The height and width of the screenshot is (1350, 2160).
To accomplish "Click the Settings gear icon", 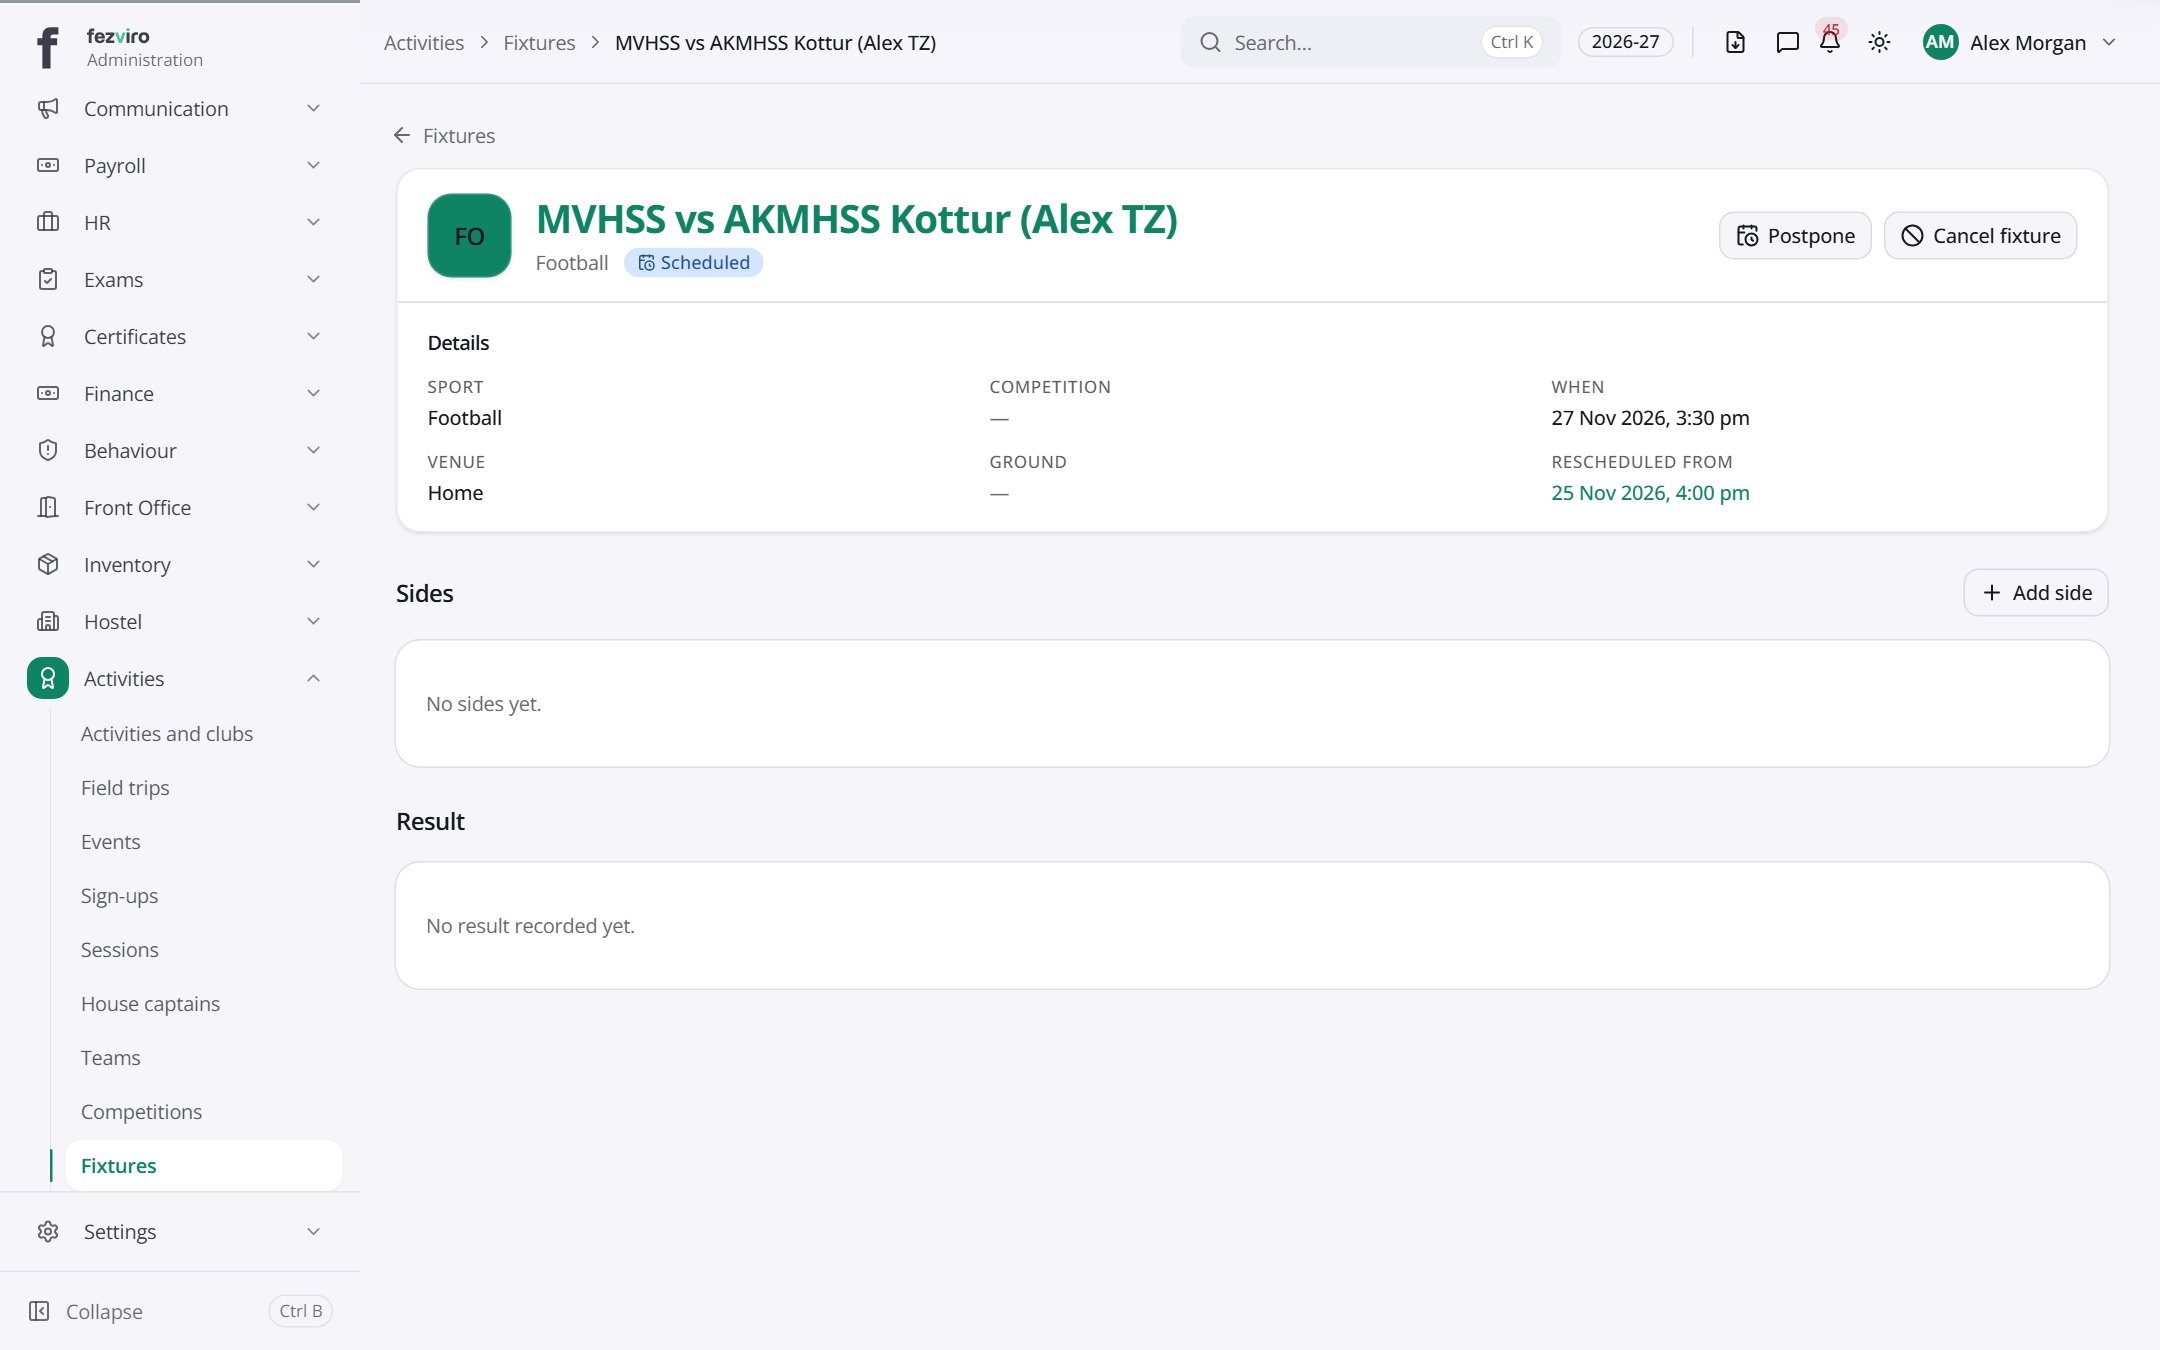I will [48, 1231].
